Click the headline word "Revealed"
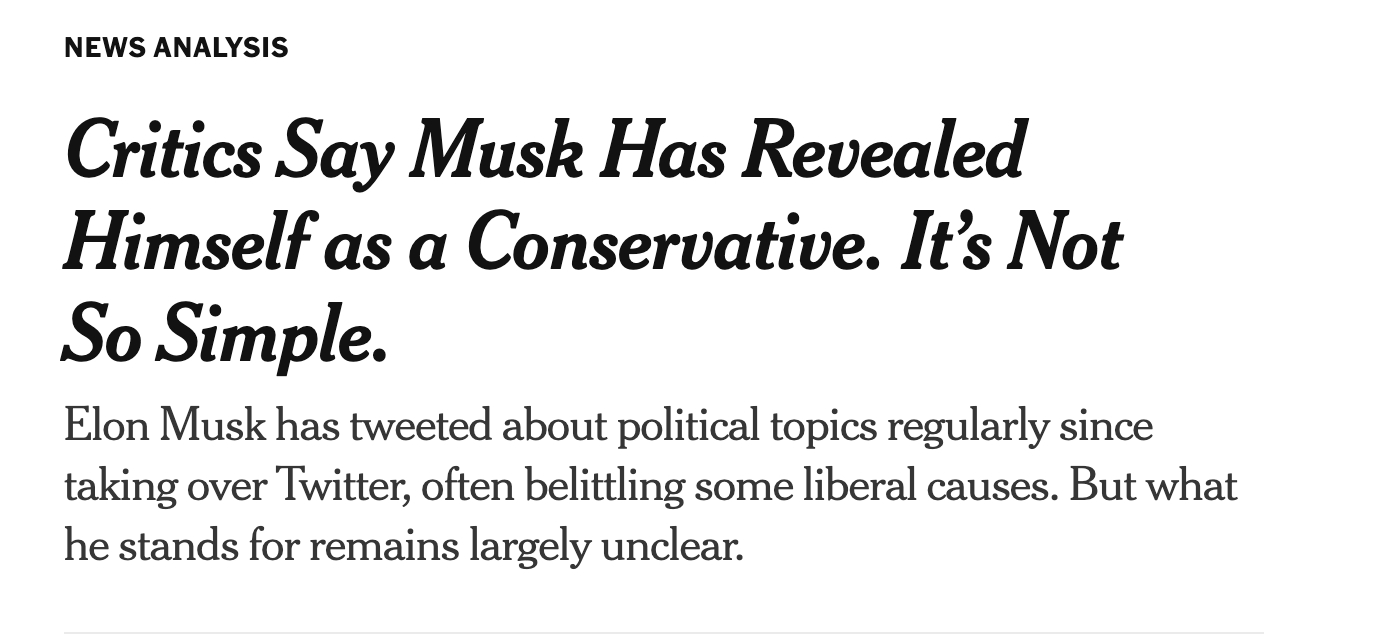The width and height of the screenshot is (1386, 642). [883, 152]
